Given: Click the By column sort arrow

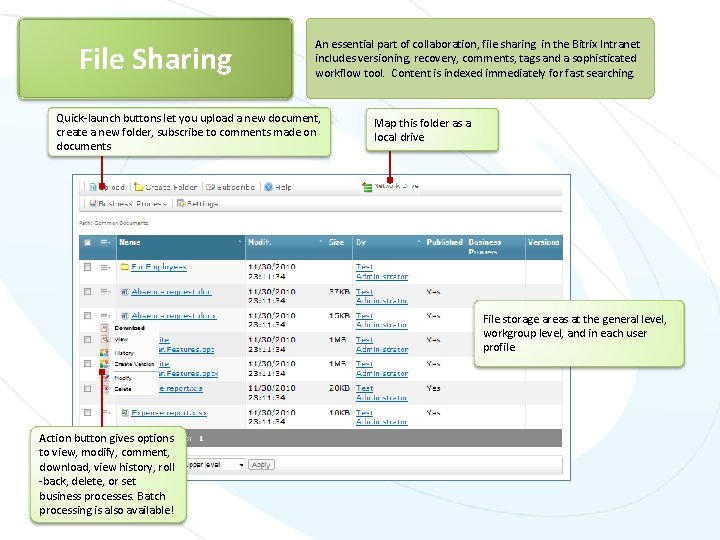Looking at the screenshot, I should [x=419, y=242].
